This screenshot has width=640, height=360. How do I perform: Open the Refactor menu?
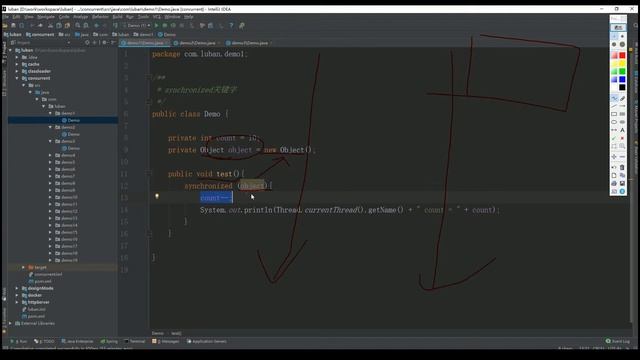pos(100,17)
